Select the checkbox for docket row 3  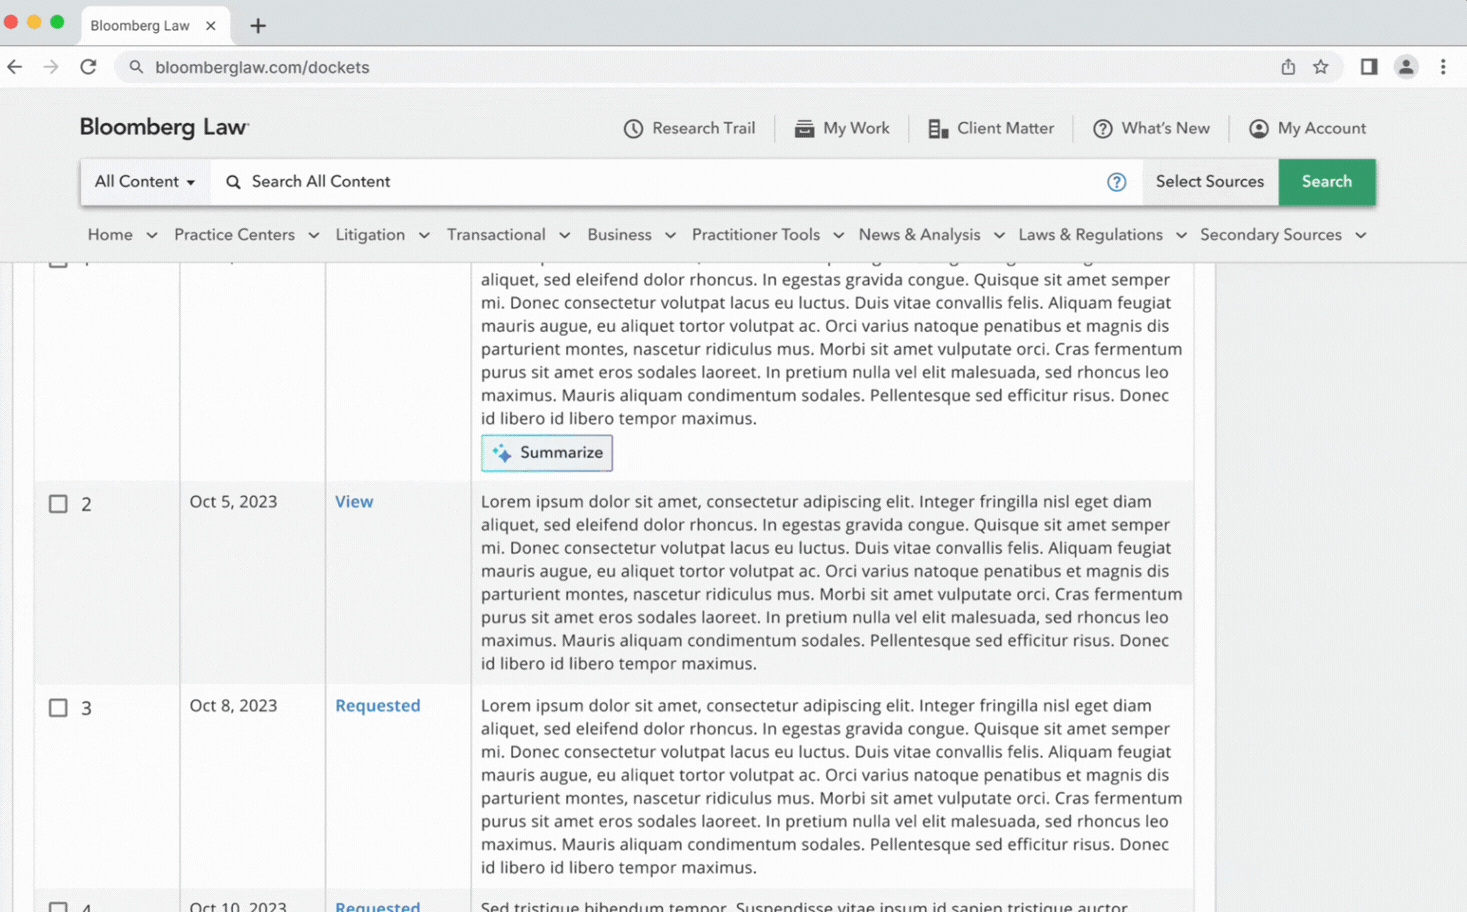58,708
